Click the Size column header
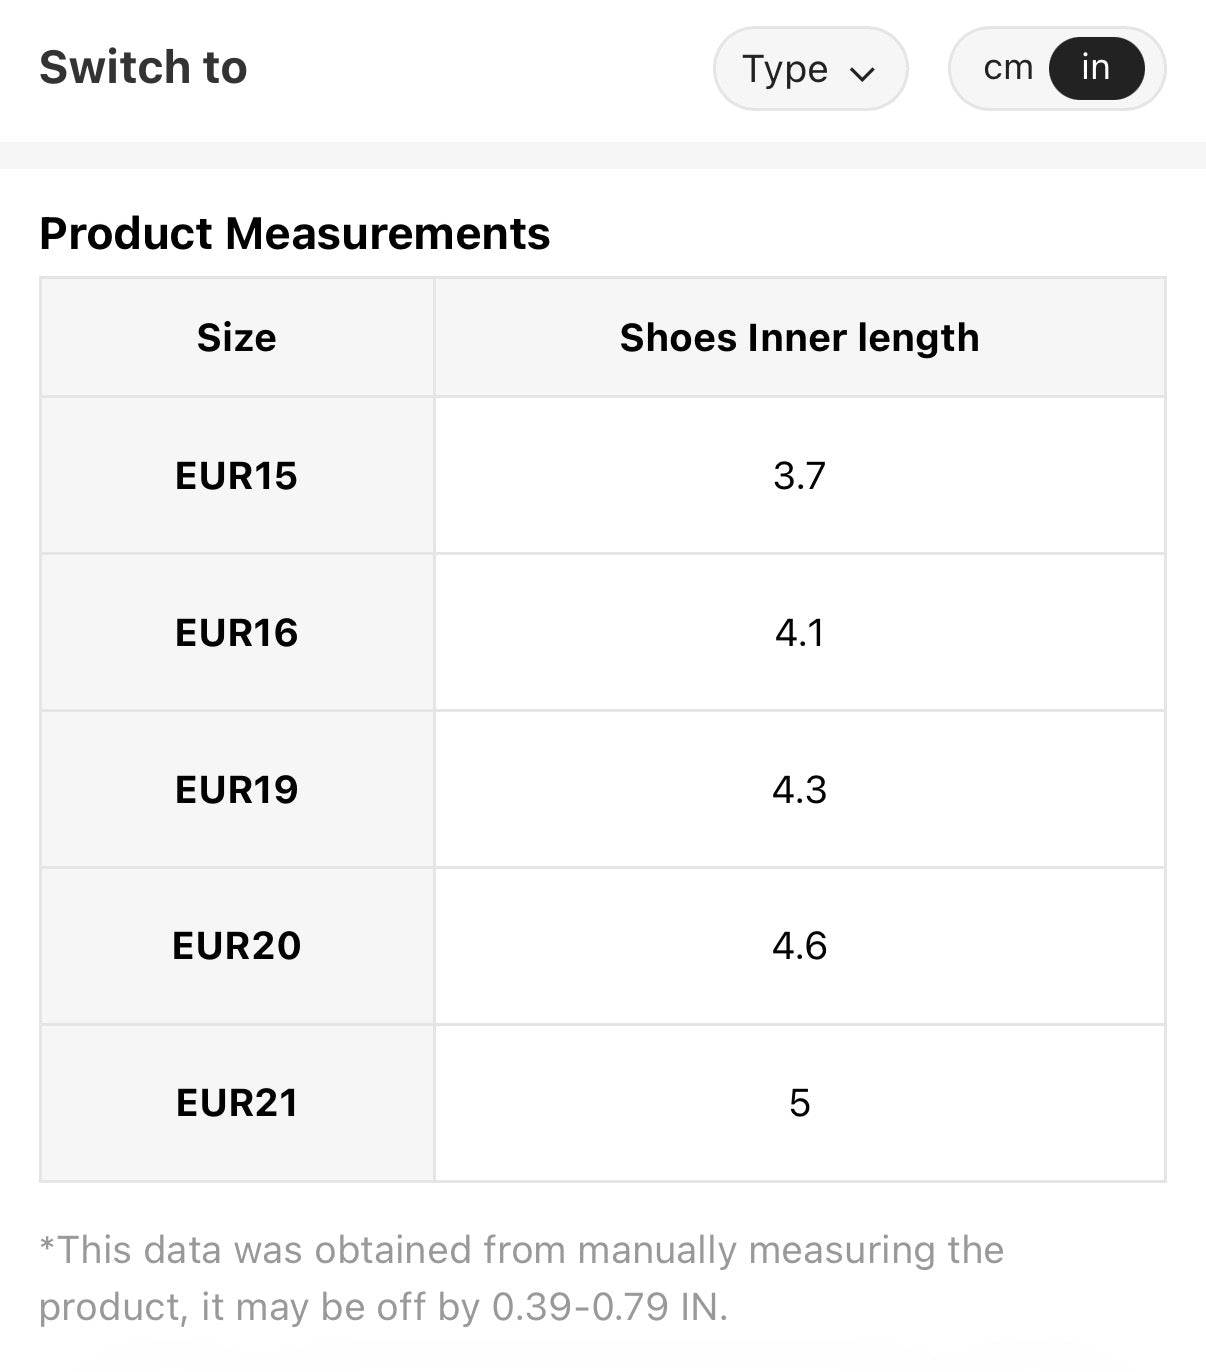Screen dimensions: 1206x1372 tap(236, 338)
